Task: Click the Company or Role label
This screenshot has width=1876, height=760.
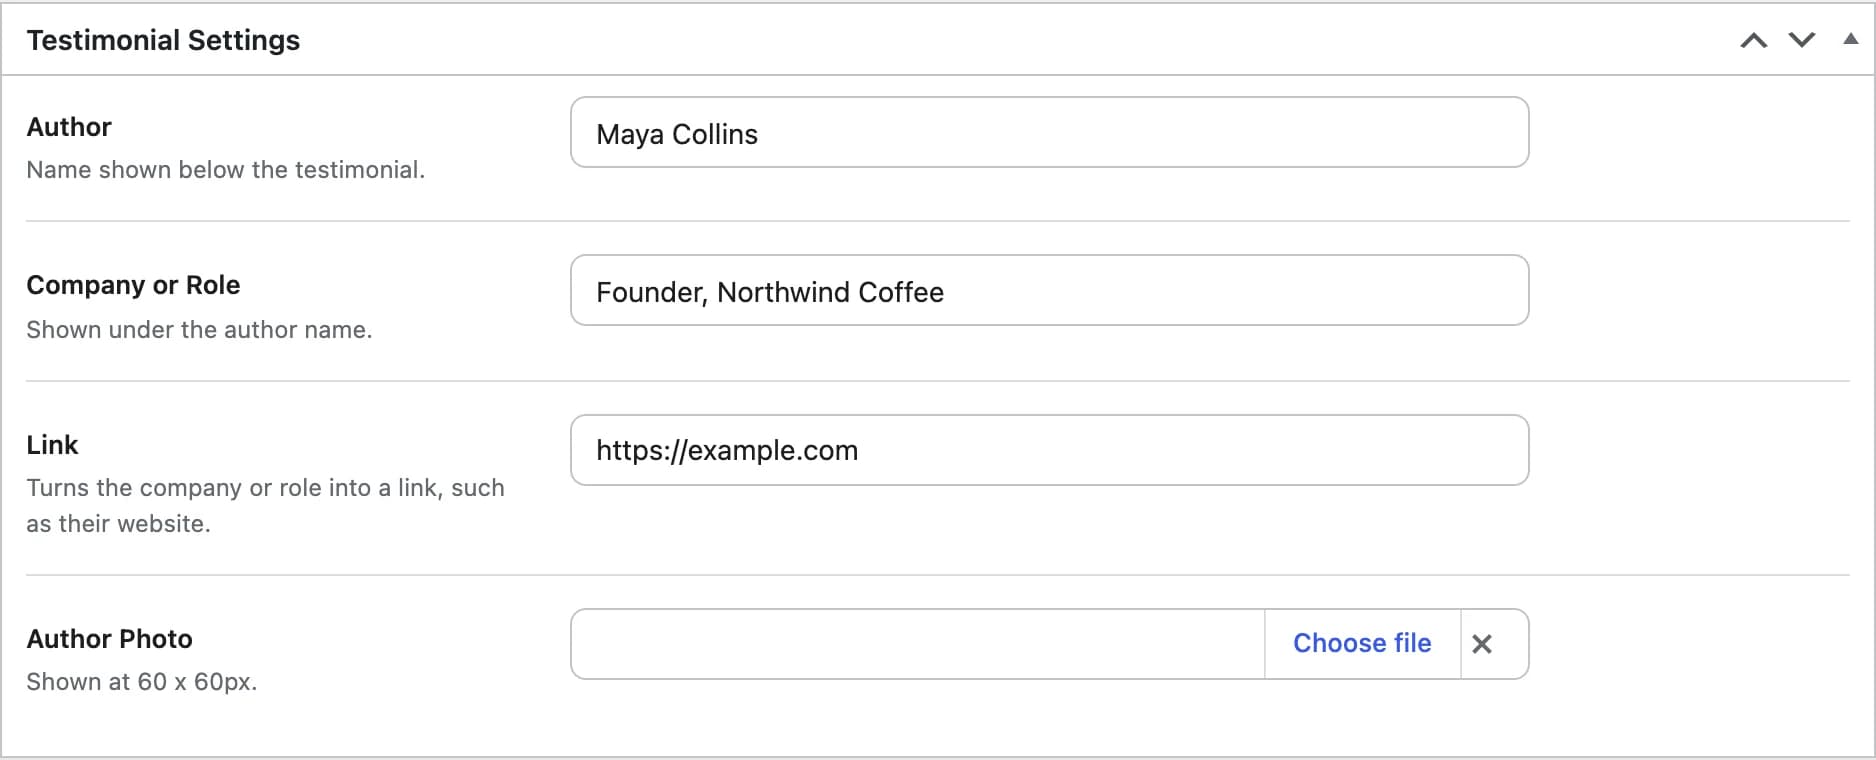Action: click(133, 285)
